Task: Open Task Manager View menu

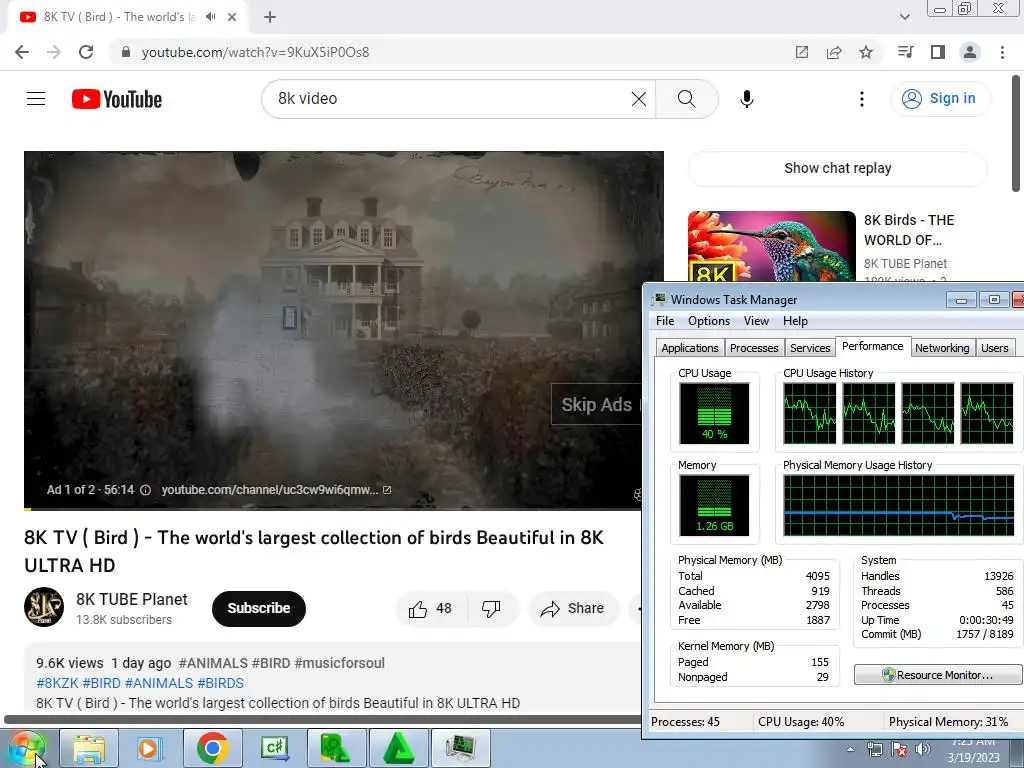Action: click(x=756, y=321)
